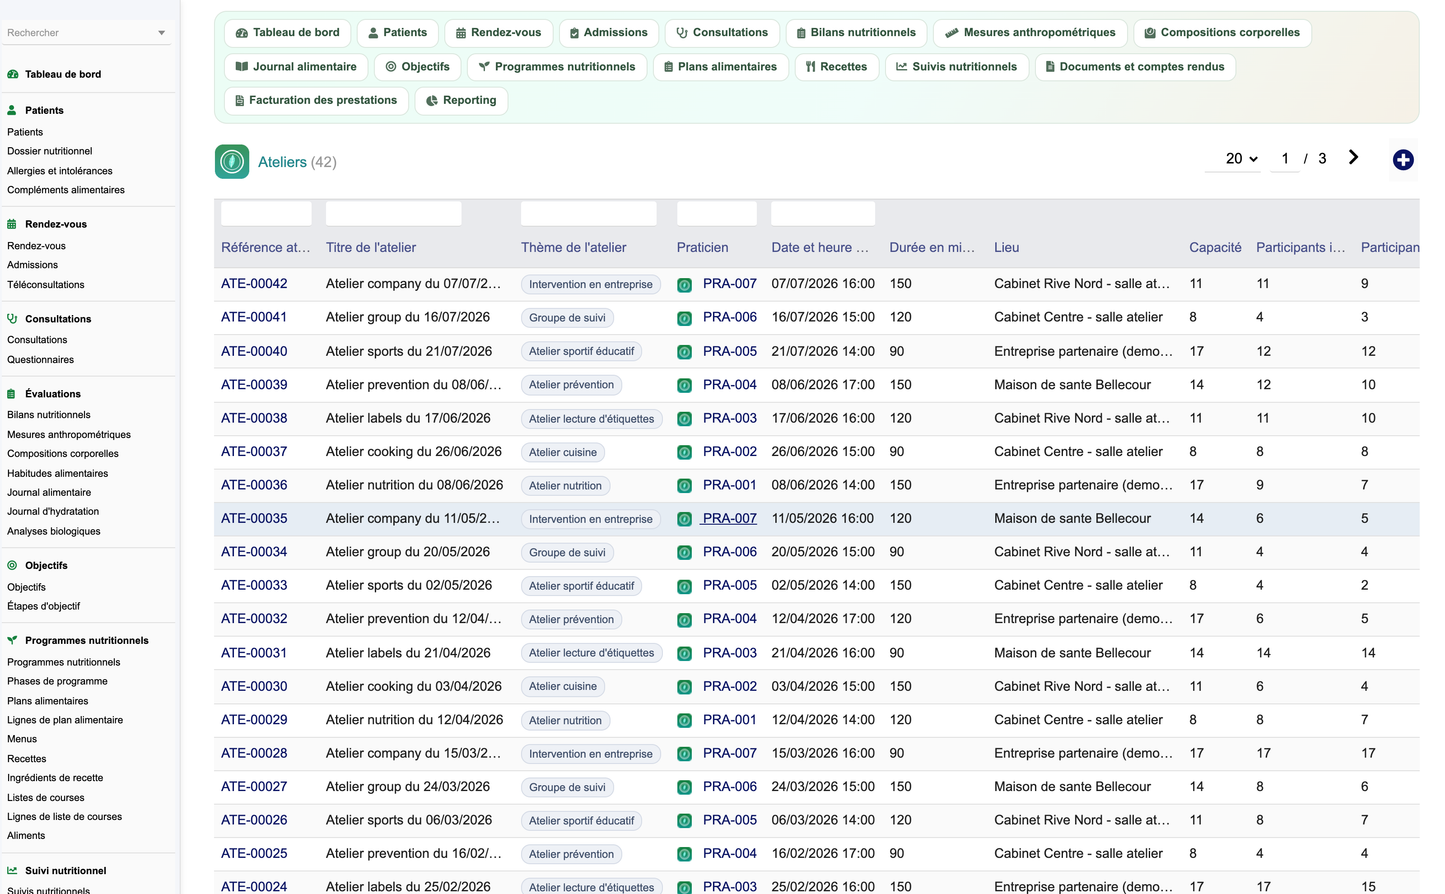This screenshot has height=894, width=1445.
Task: Click the Tableau de bord sidebar dashboard icon
Action: tap(13, 74)
